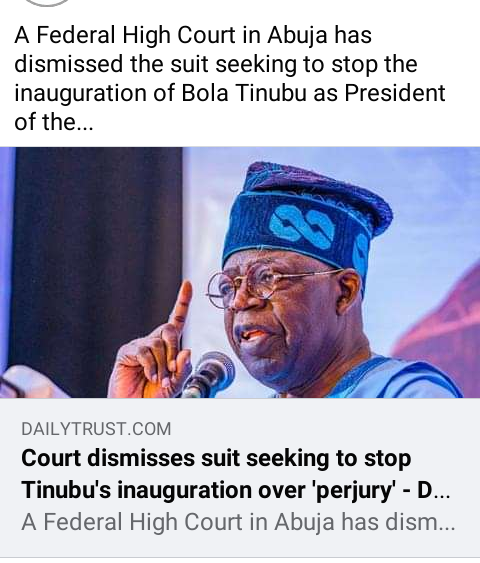
Task: Open headline "Court dismisses suit seeking to stop"
Action: 216,459
